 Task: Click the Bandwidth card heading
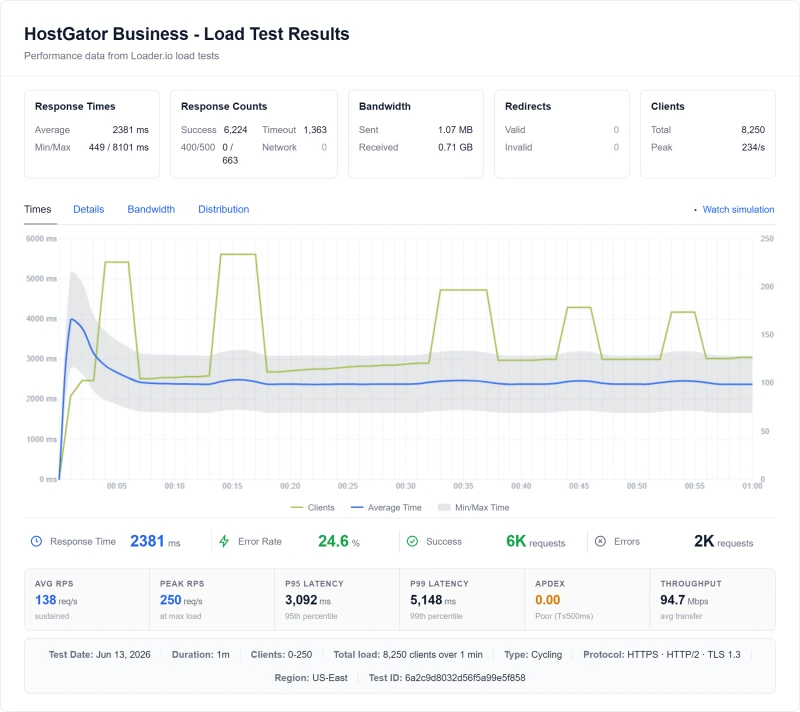385,106
